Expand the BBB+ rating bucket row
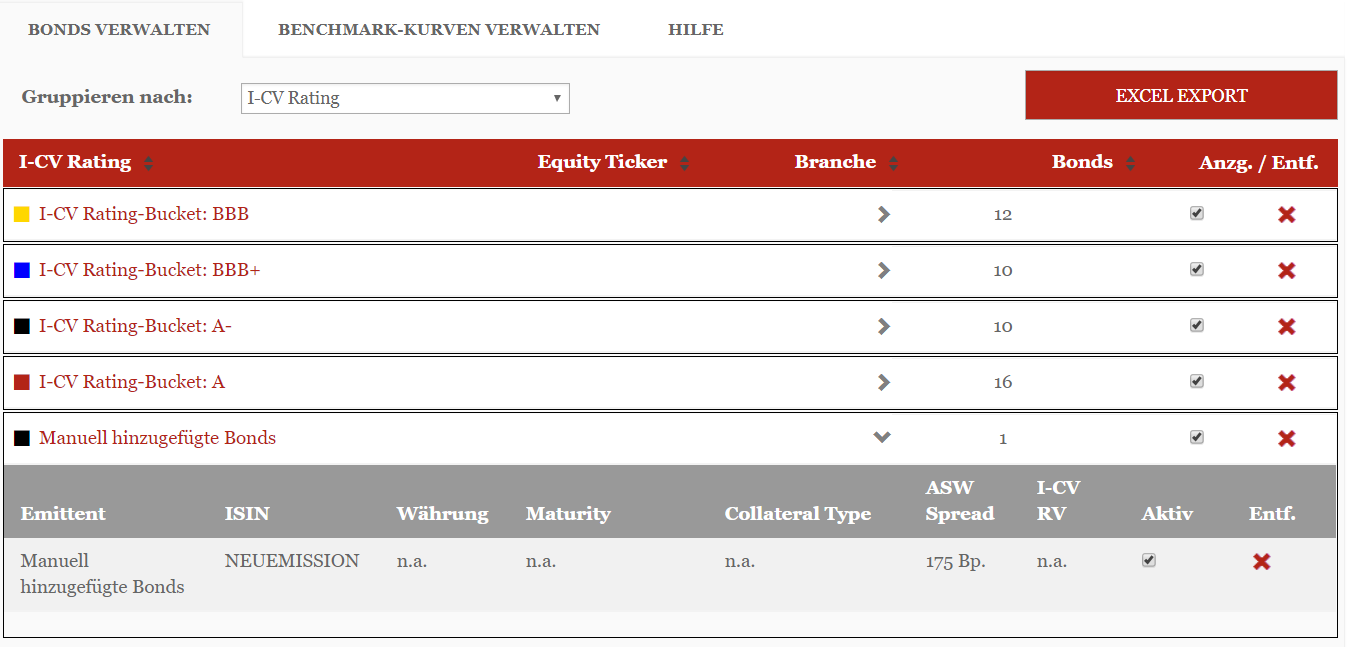Screen dimensions: 1349x647 point(883,270)
